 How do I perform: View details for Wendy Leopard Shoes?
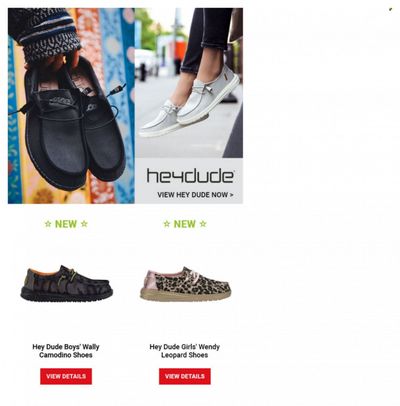coord(185,376)
